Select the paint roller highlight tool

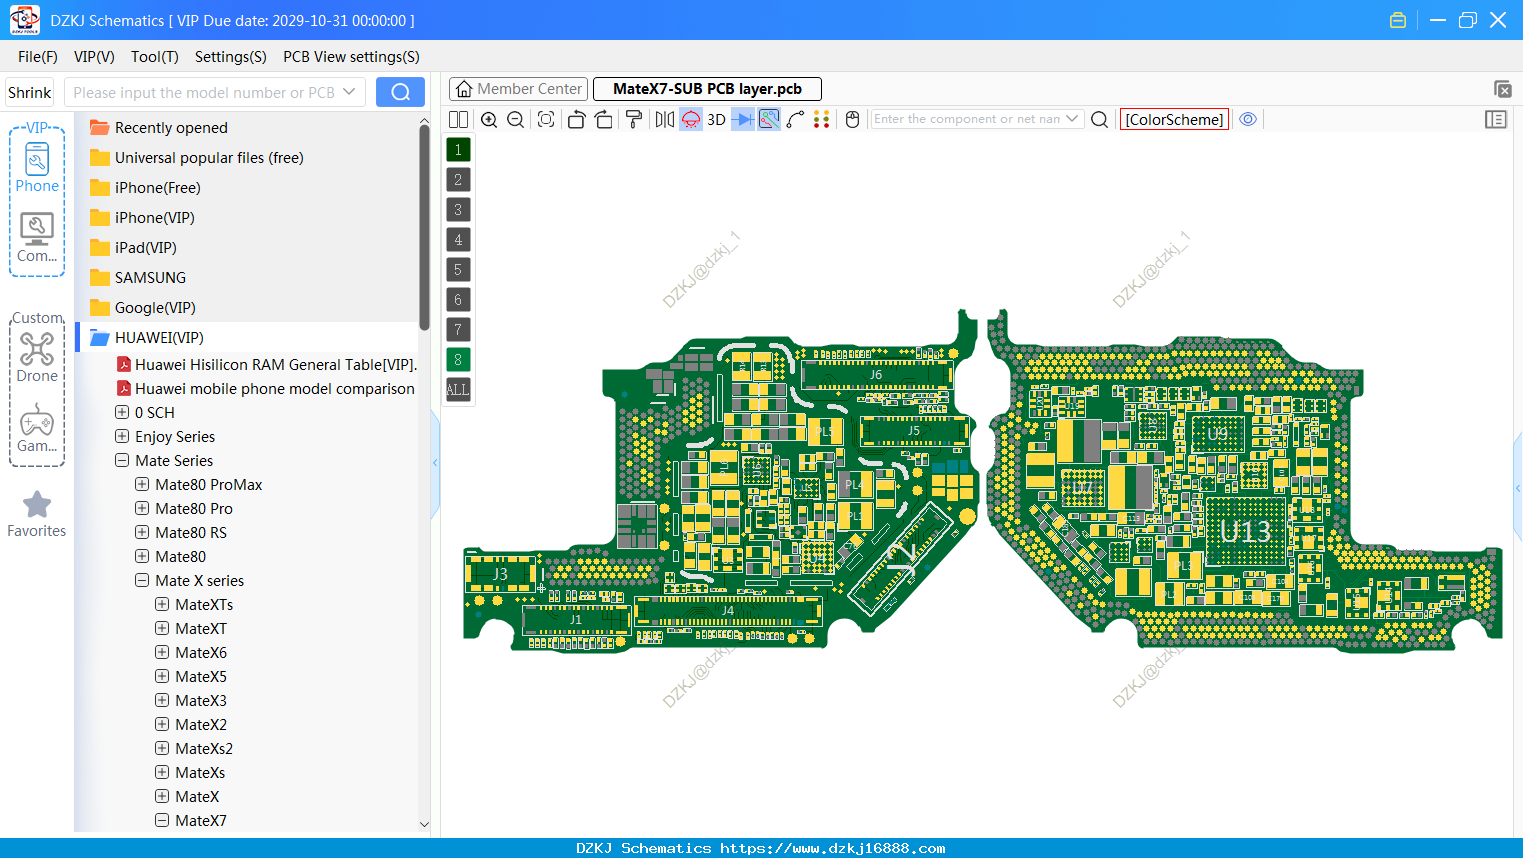(634, 119)
